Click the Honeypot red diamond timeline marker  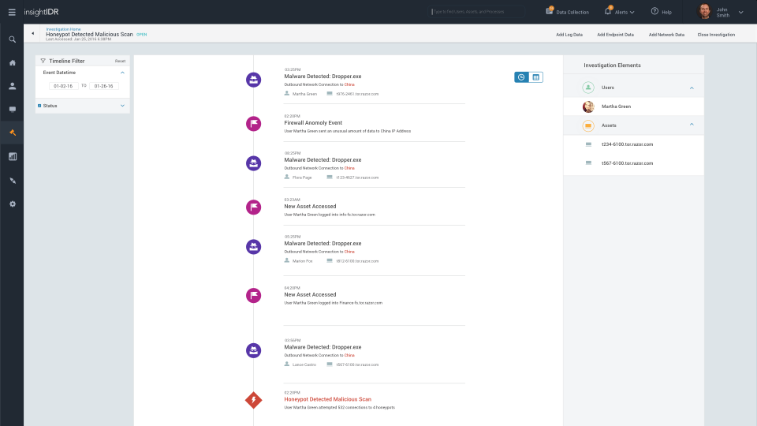pos(254,400)
